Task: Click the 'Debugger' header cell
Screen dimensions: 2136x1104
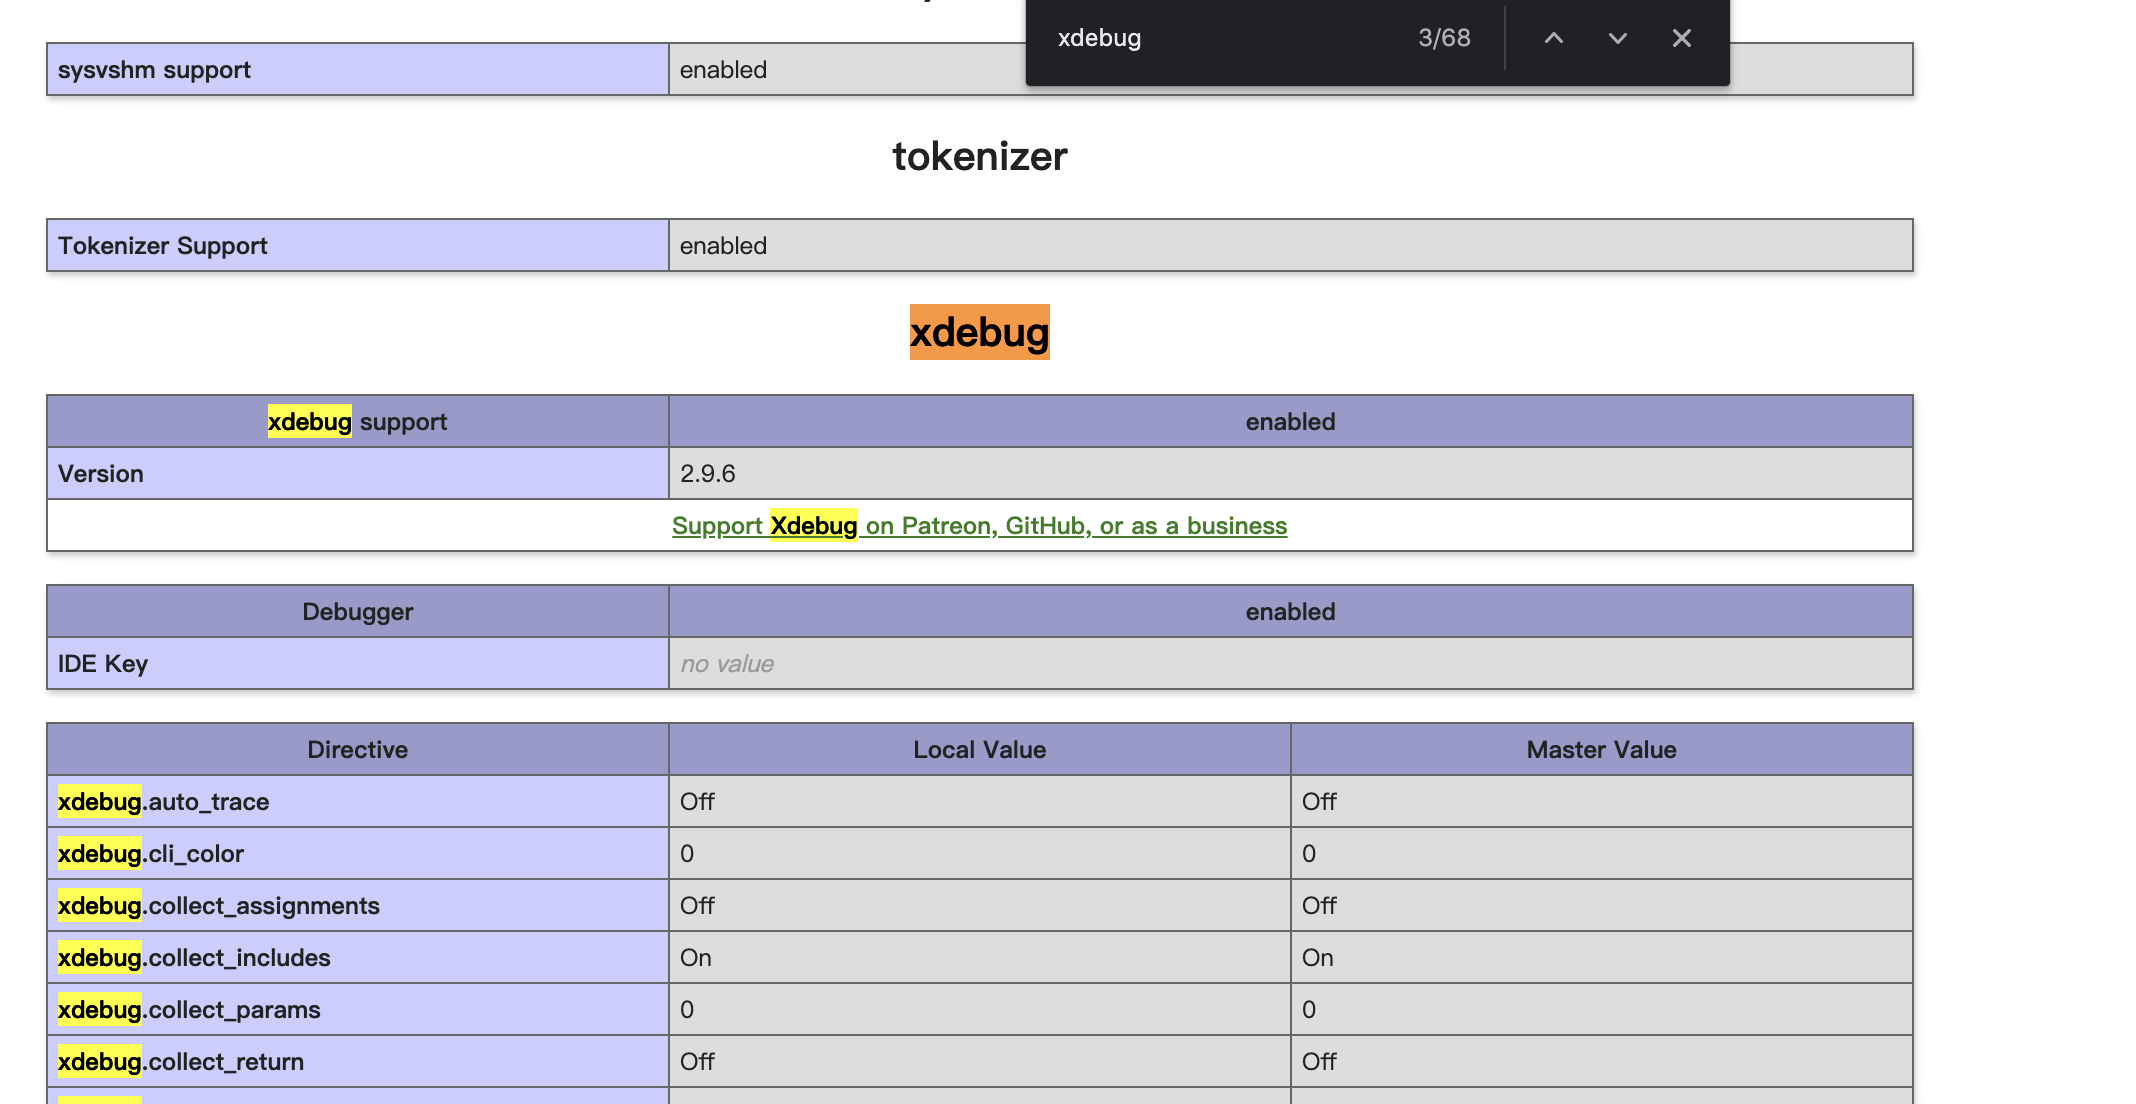Action: tap(357, 612)
